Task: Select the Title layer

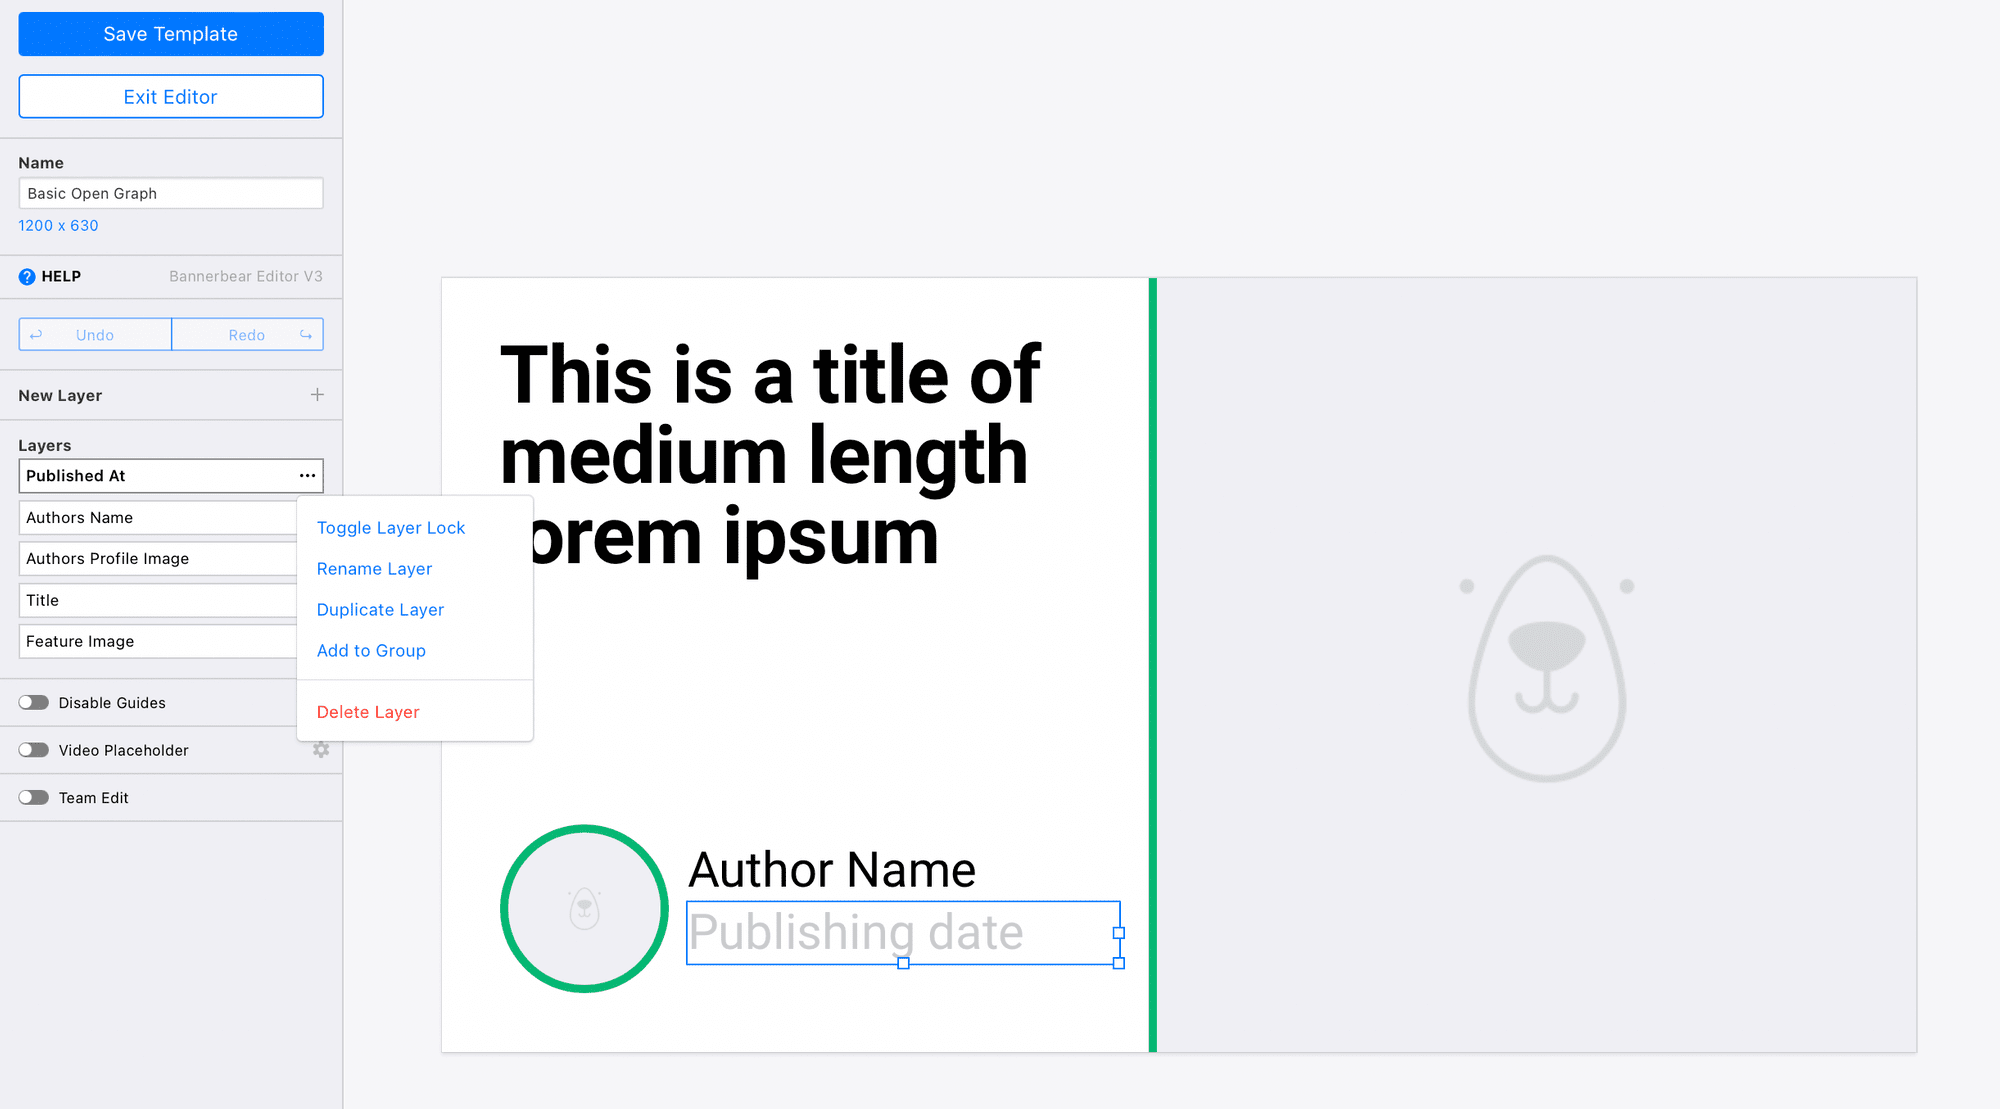Action: point(154,600)
